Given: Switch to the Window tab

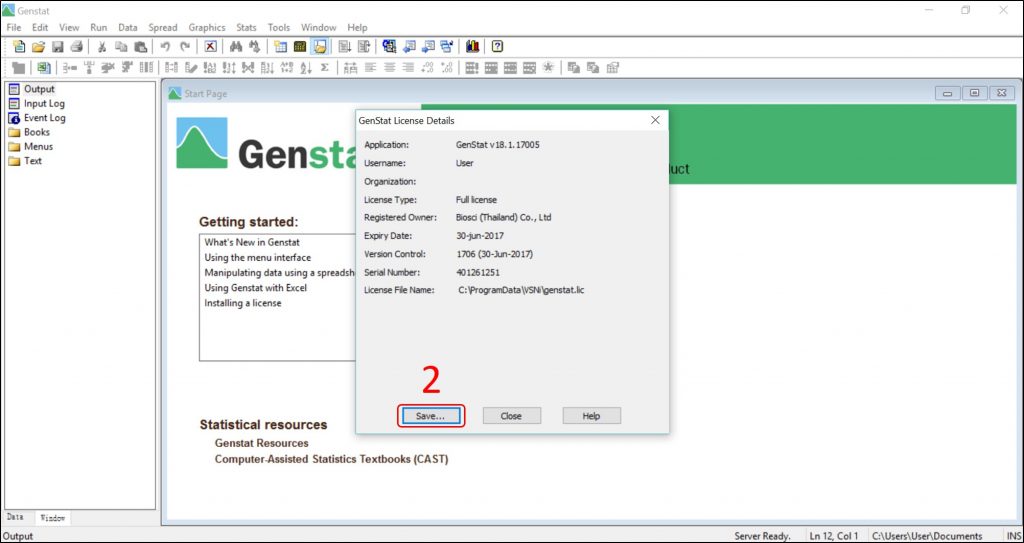Looking at the screenshot, I should [x=53, y=518].
